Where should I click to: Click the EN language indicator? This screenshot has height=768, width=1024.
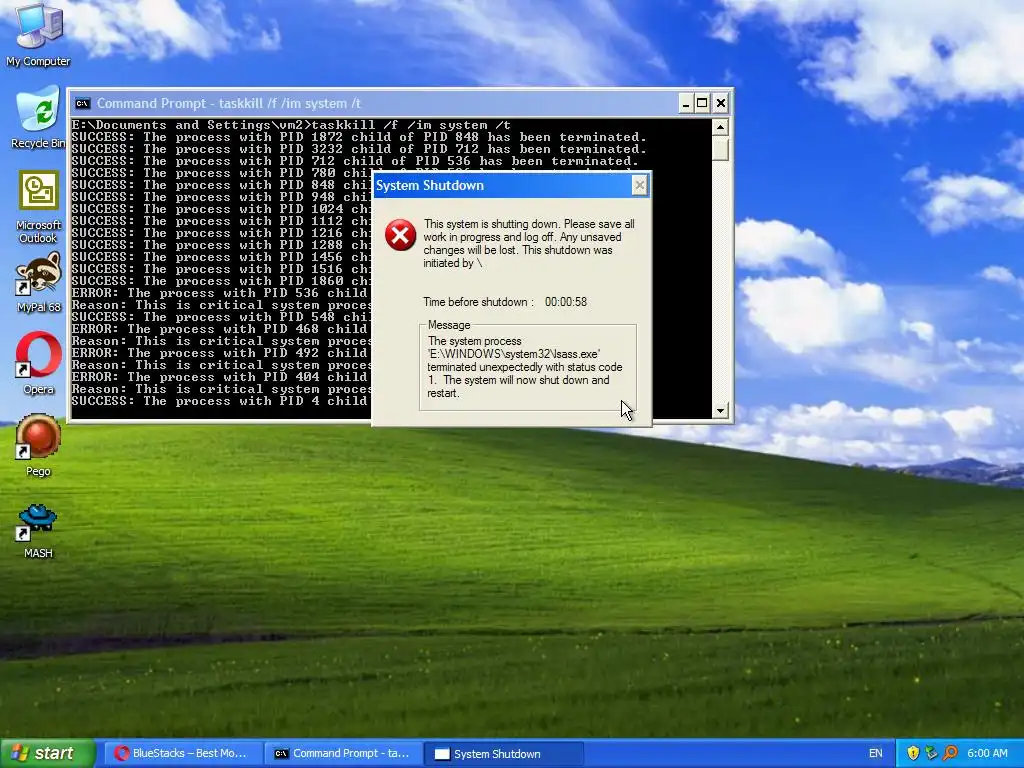(875, 754)
